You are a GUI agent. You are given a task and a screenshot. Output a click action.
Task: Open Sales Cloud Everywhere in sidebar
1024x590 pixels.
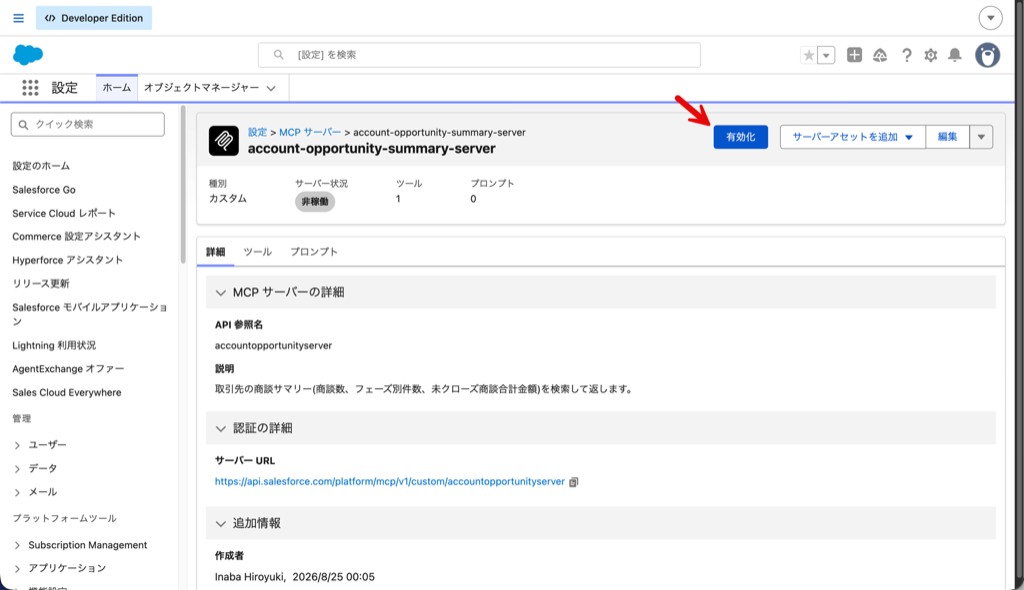[67, 392]
